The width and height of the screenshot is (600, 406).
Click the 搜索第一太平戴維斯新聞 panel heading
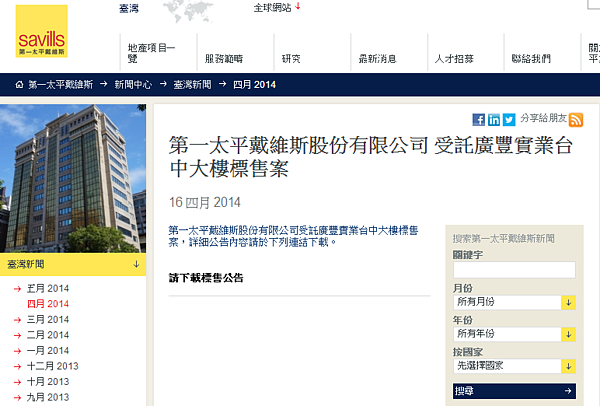(x=503, y=239)
